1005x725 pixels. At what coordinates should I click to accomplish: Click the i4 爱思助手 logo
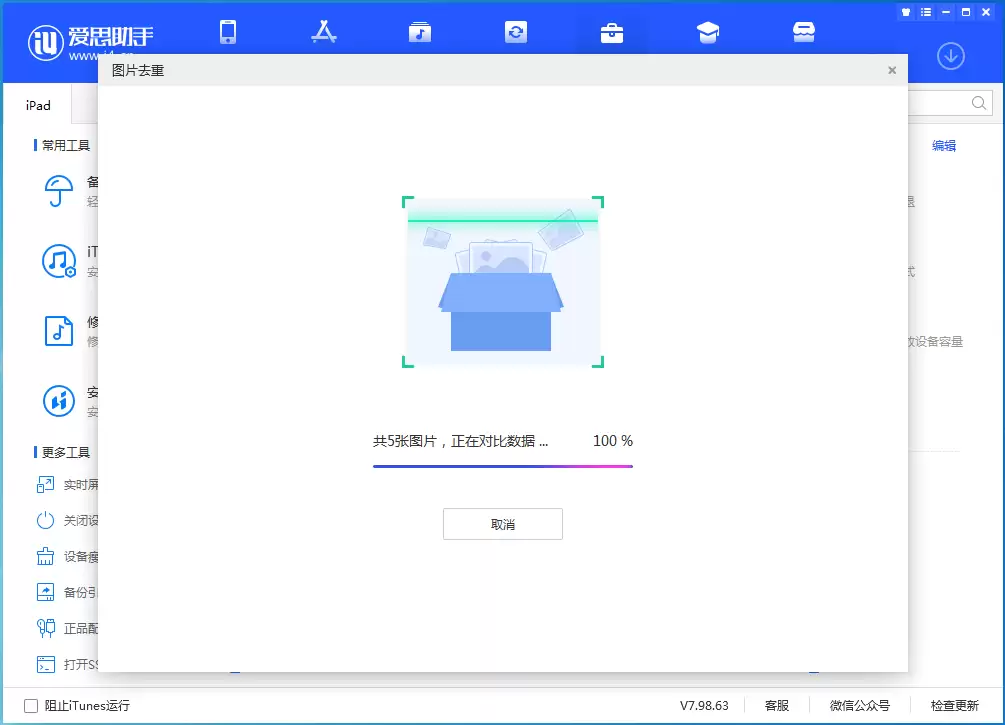tap(90, 42)
